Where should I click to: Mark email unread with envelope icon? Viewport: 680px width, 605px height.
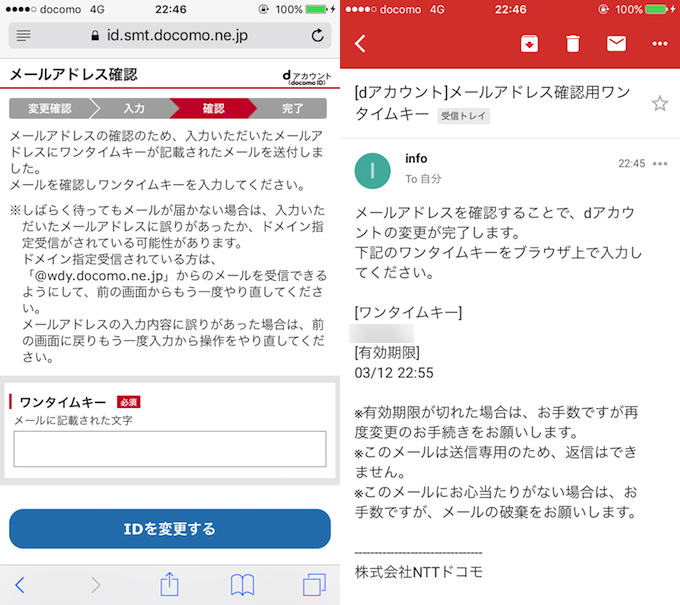(x=616, y=44)
